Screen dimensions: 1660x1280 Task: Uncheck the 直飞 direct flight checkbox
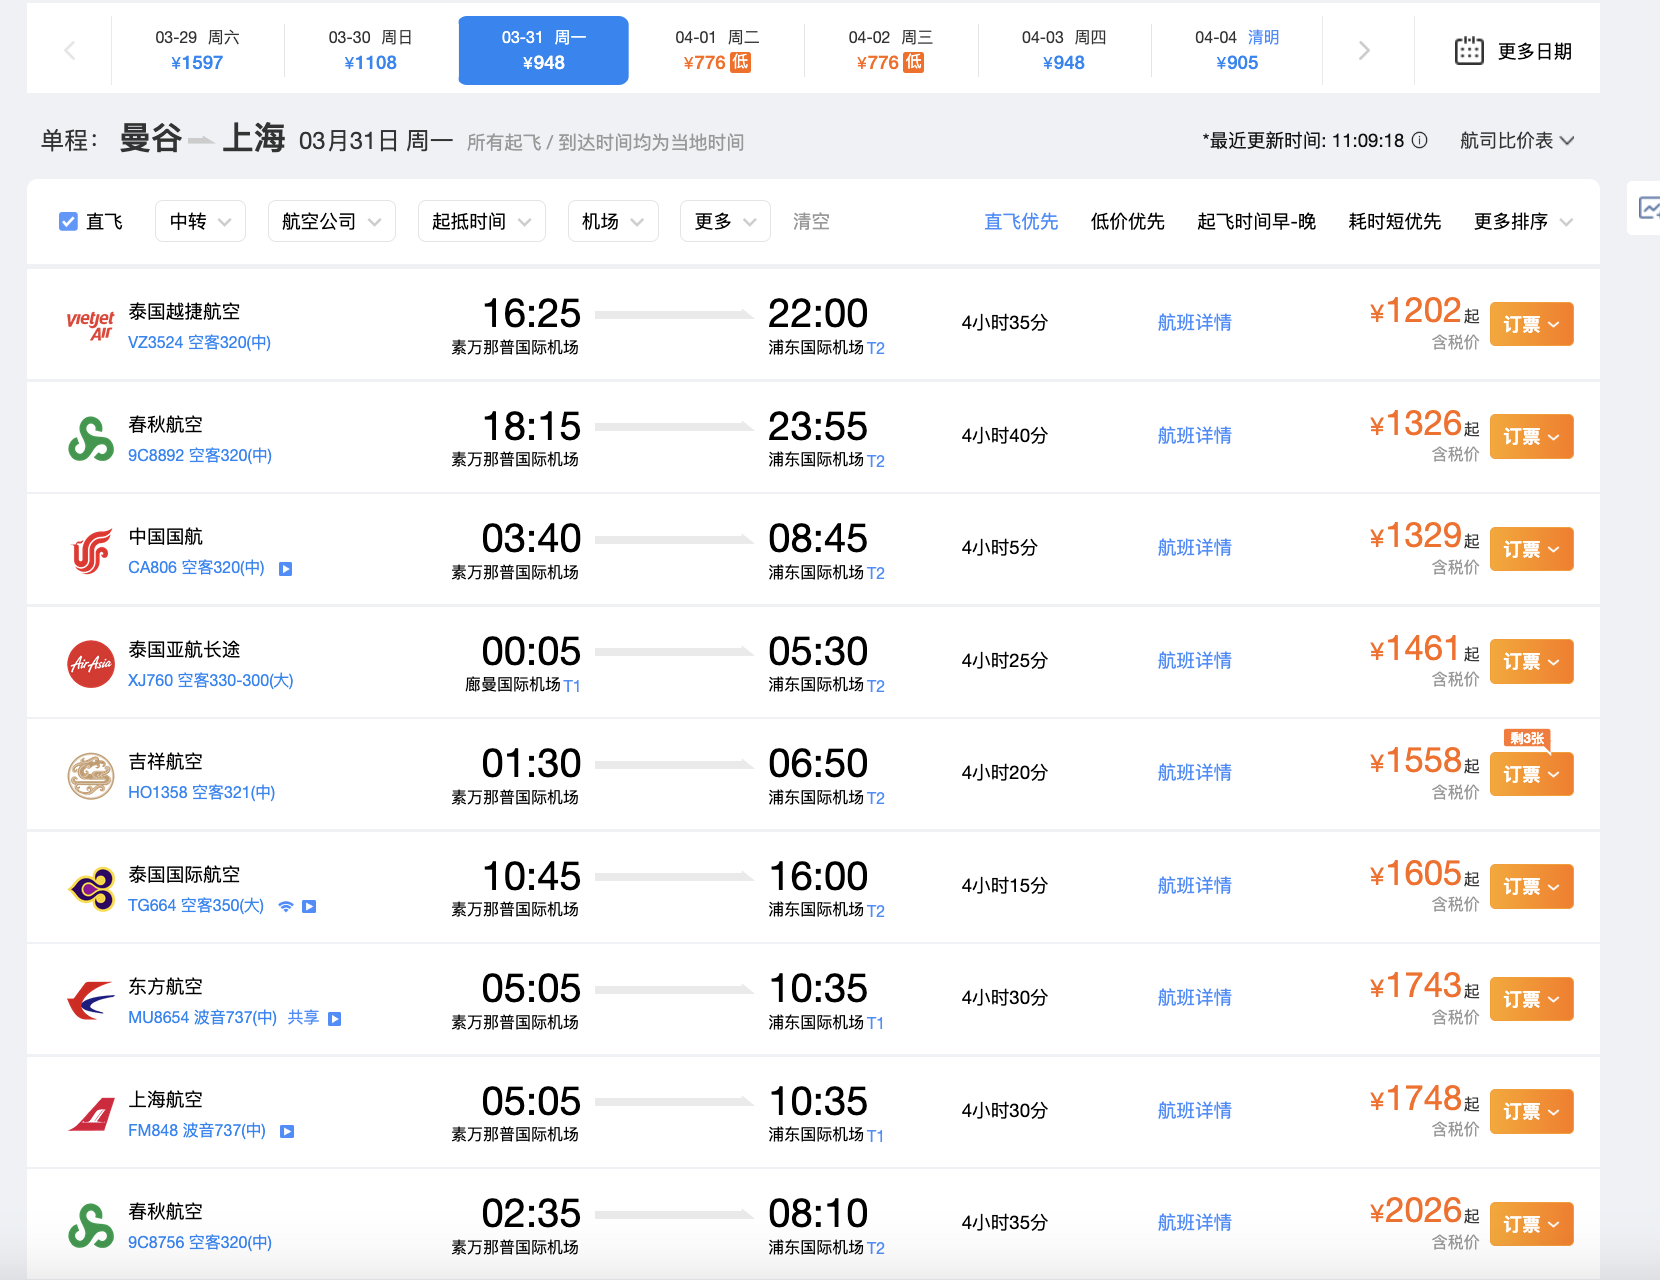68,222
